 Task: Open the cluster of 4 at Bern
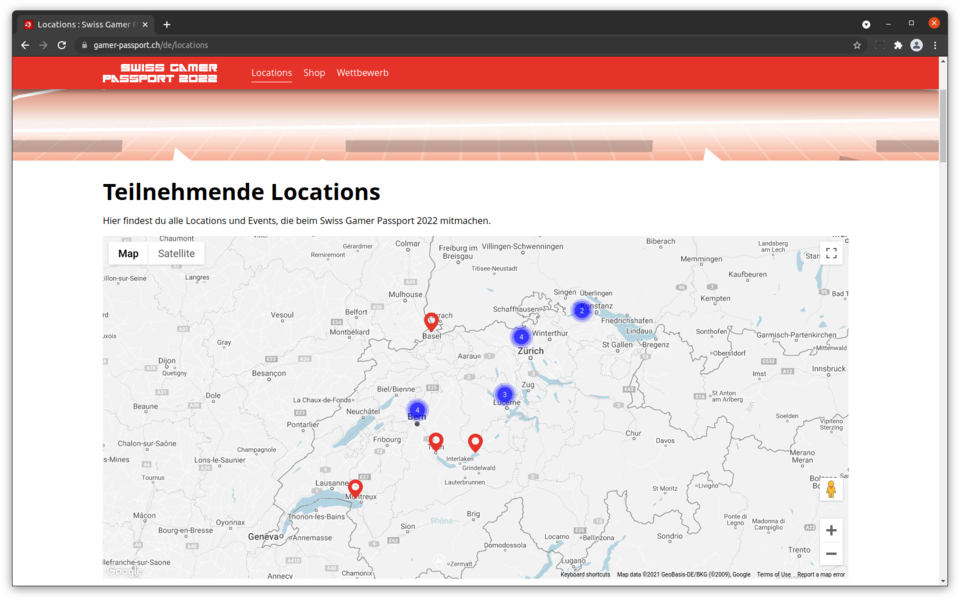point(417,410)
